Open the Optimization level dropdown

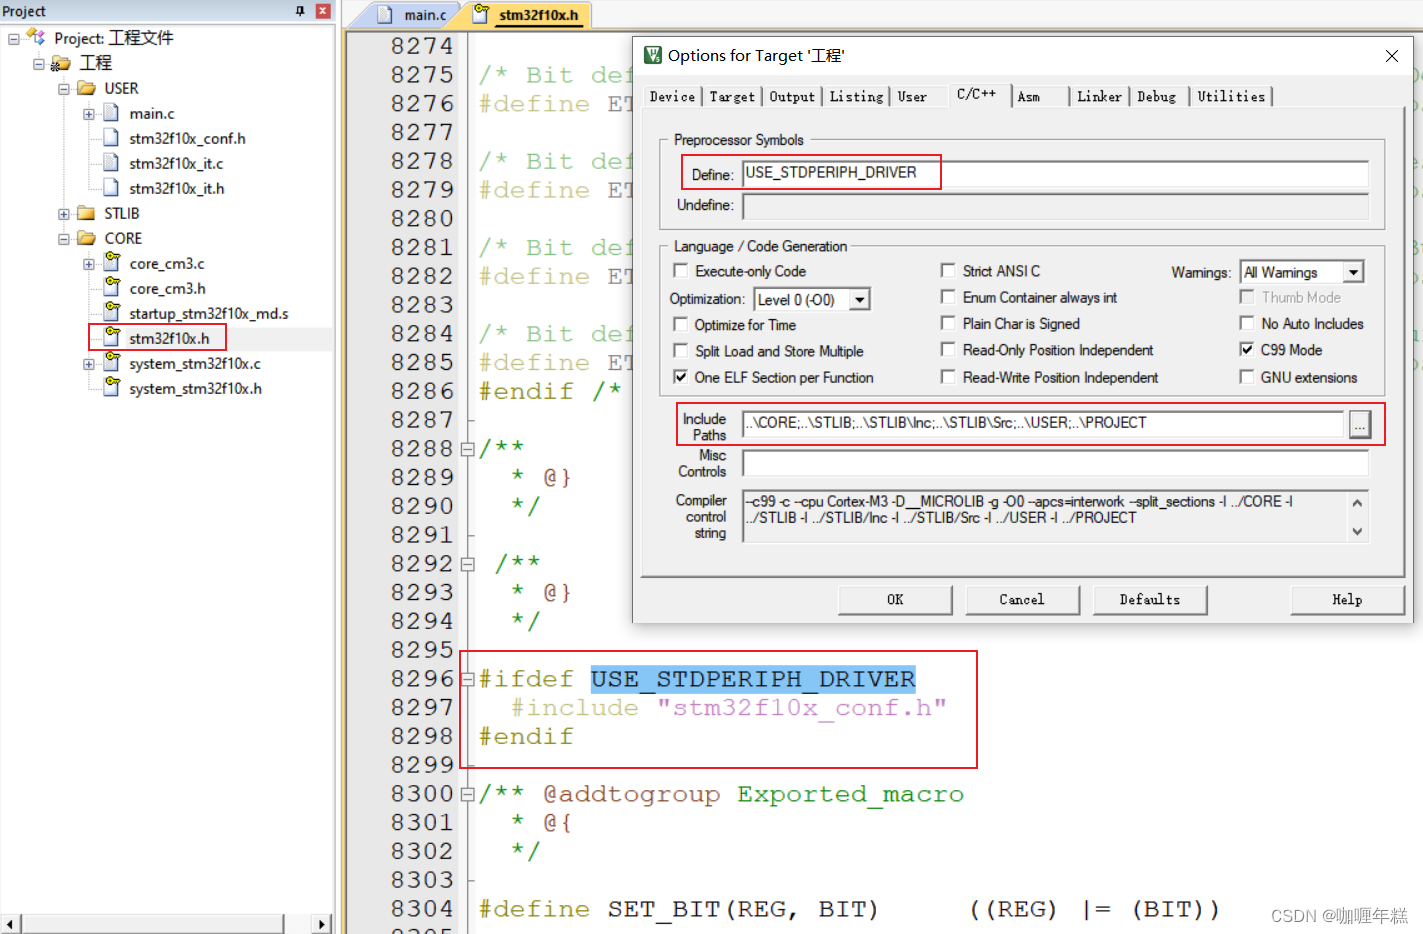click(x=859, y=298)
